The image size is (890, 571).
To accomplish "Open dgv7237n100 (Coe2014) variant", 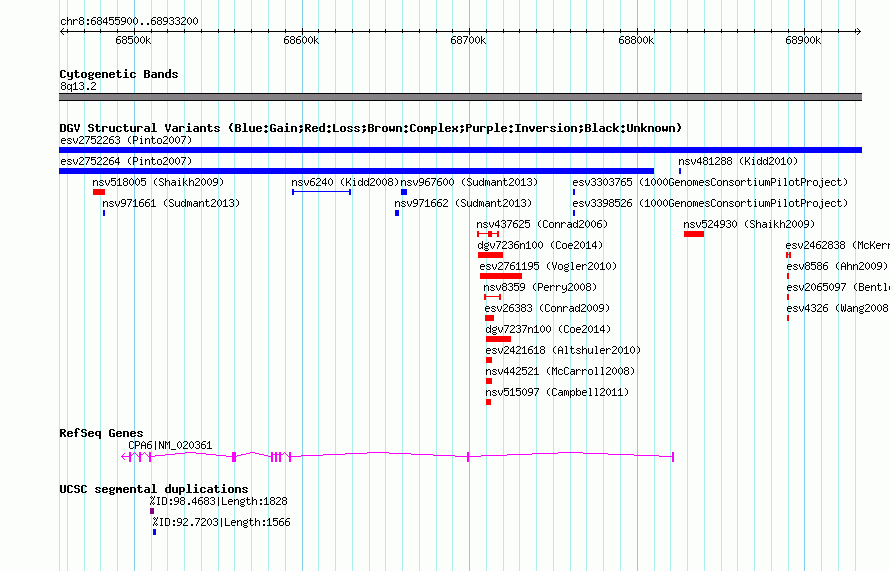I will [x=548, y=329].
